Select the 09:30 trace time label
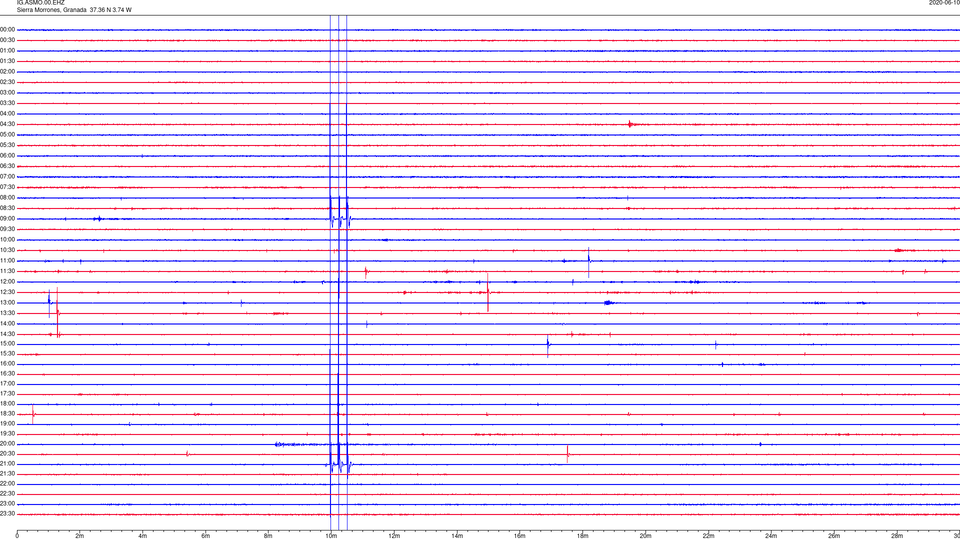The height and width of the screenshot is (540, 960). [8, 229]
